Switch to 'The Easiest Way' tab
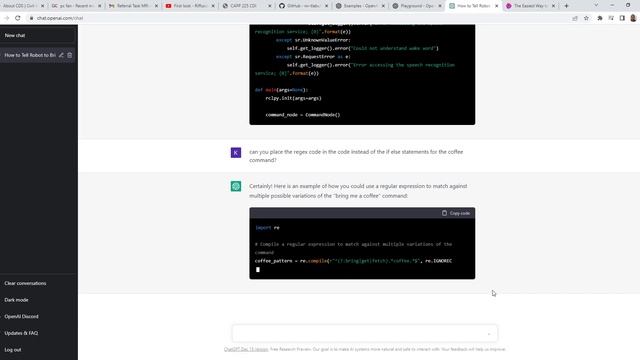The width and height of the screenshot is (640, 360). click(530, 6)
